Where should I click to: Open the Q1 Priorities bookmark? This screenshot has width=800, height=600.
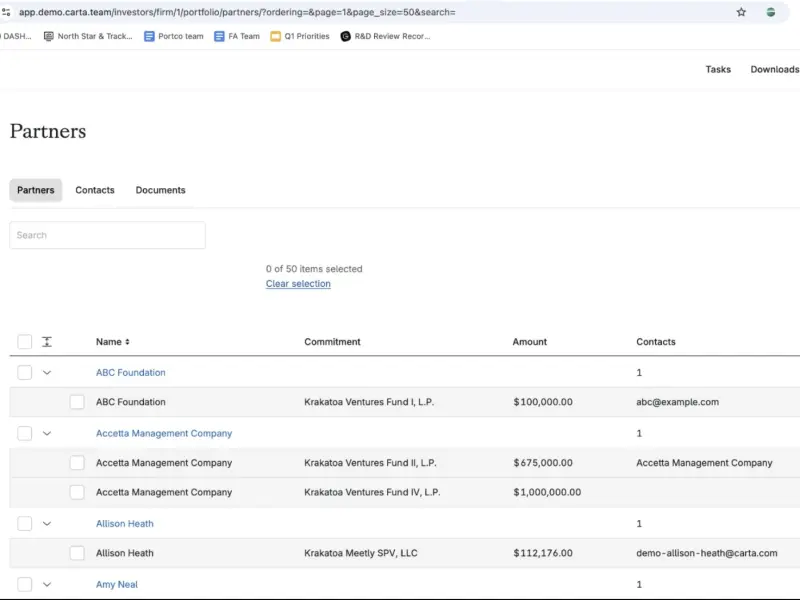tap(299, 36)
